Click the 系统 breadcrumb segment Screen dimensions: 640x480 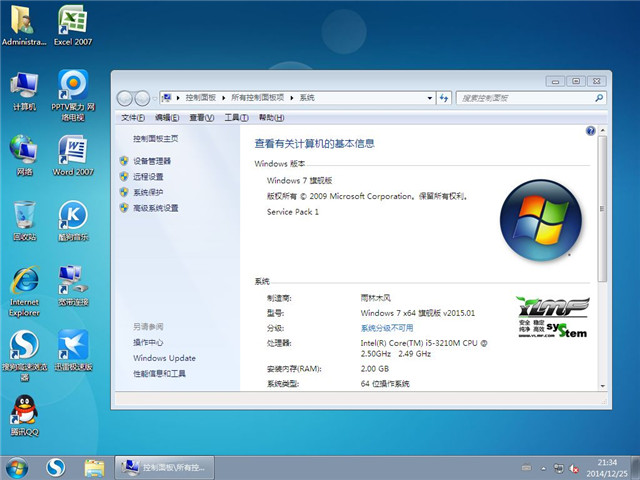(307, 98)
